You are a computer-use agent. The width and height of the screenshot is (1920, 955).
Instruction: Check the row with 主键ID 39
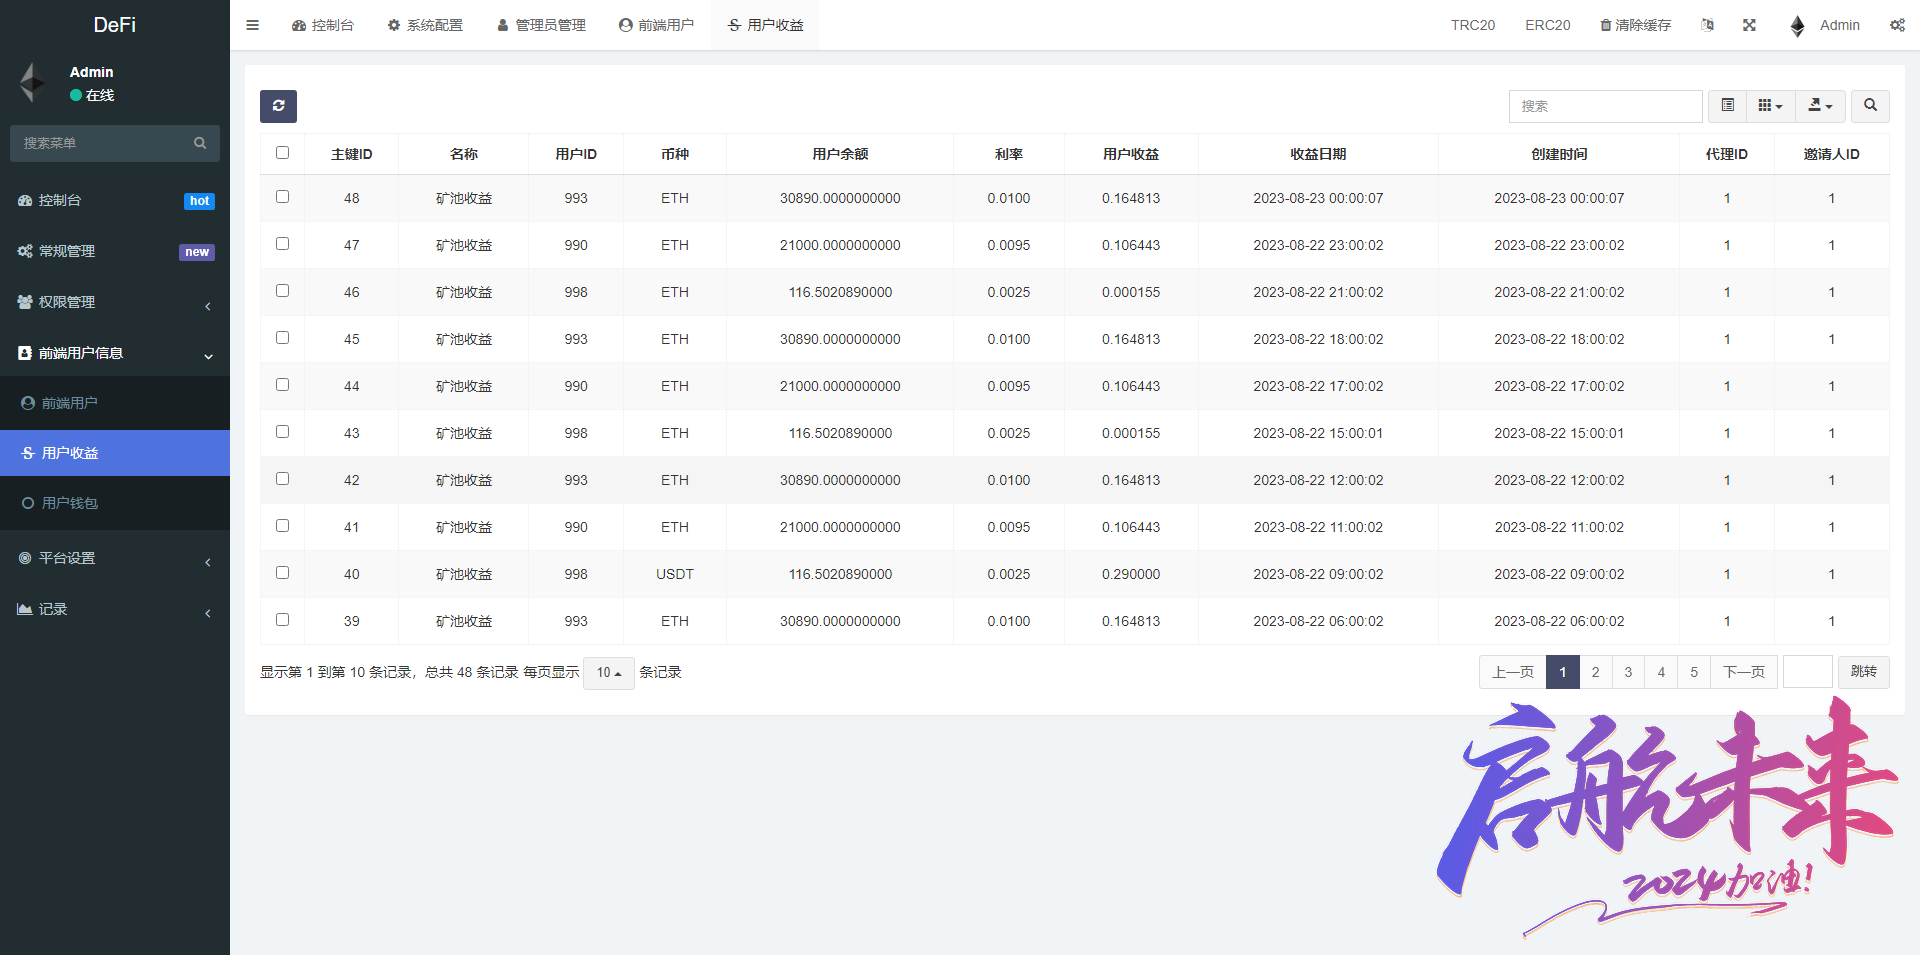[282, 620]
